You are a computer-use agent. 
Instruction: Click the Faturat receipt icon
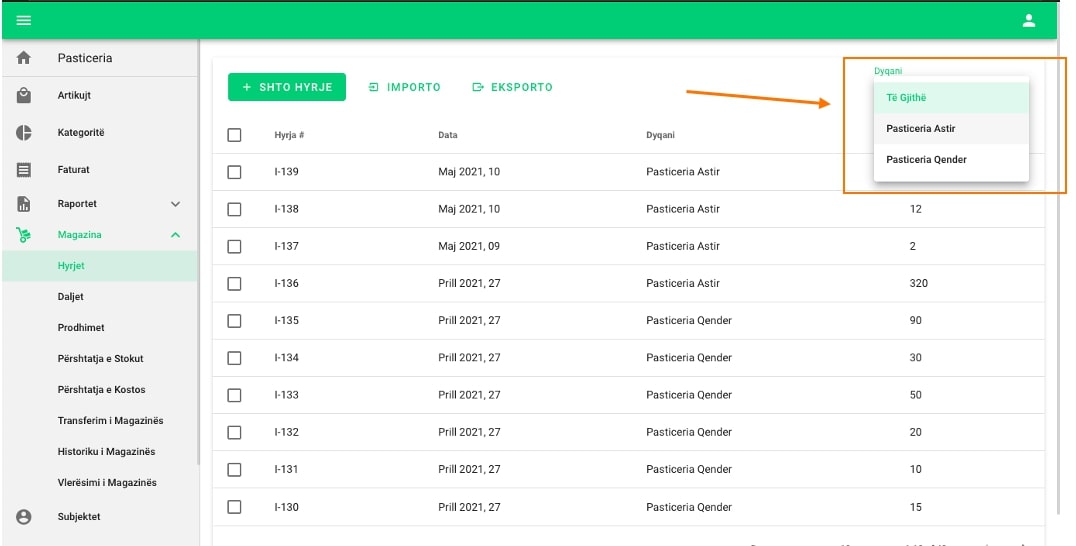(24, 170)
